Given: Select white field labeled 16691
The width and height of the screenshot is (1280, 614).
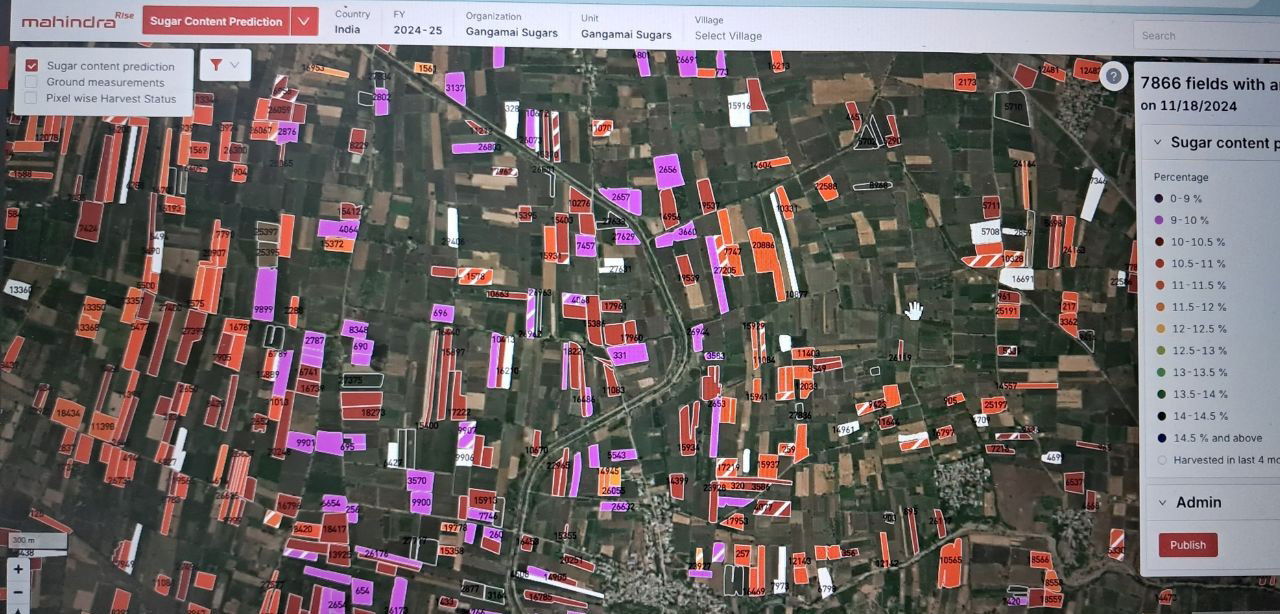Looking at the screenshot, I should [x=1016, y=279].
